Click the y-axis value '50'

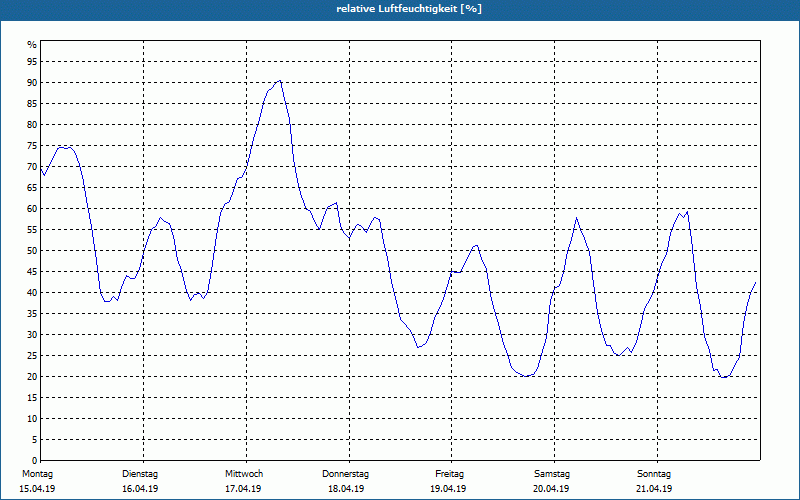coord(32,251)
